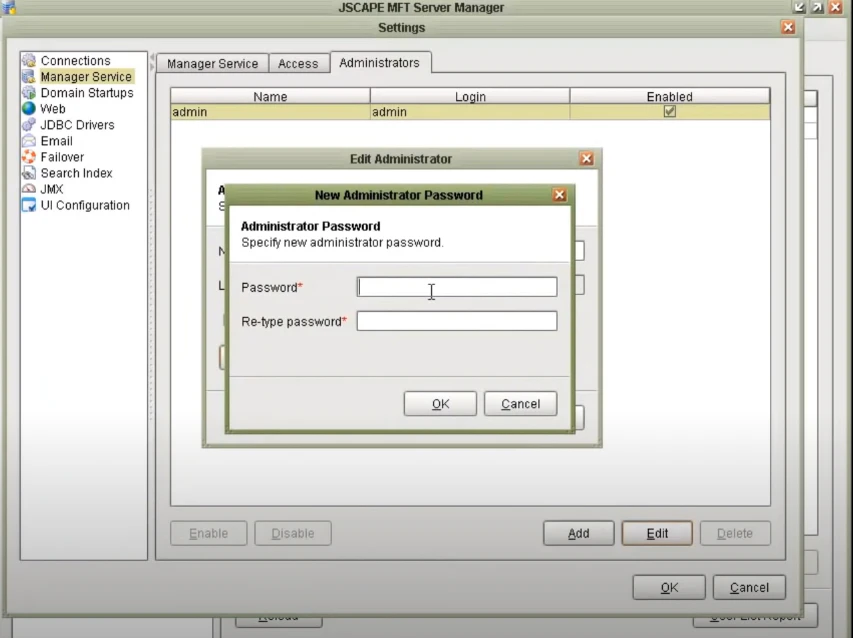The height and width of the screenshot is (638, 853).
Task: Switch to the Access tab
Action: [x=298, y=62]
